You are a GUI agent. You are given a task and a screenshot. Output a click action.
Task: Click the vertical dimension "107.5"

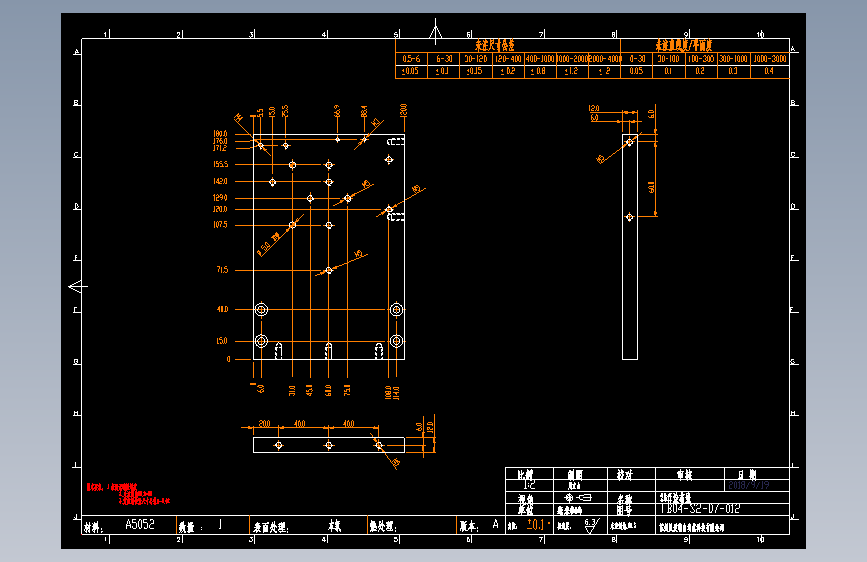220,225
